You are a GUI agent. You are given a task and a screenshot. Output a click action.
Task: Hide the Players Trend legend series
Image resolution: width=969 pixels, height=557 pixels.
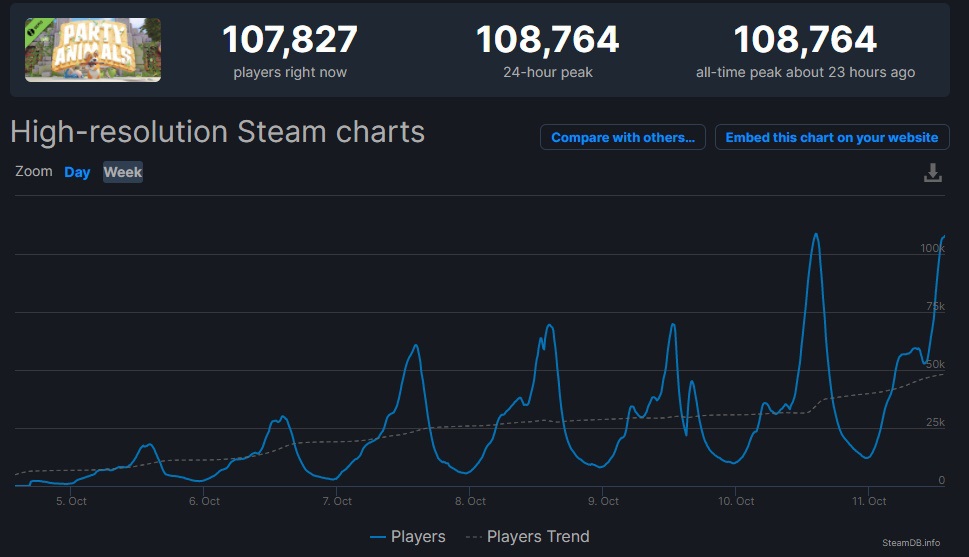[528, 537]
